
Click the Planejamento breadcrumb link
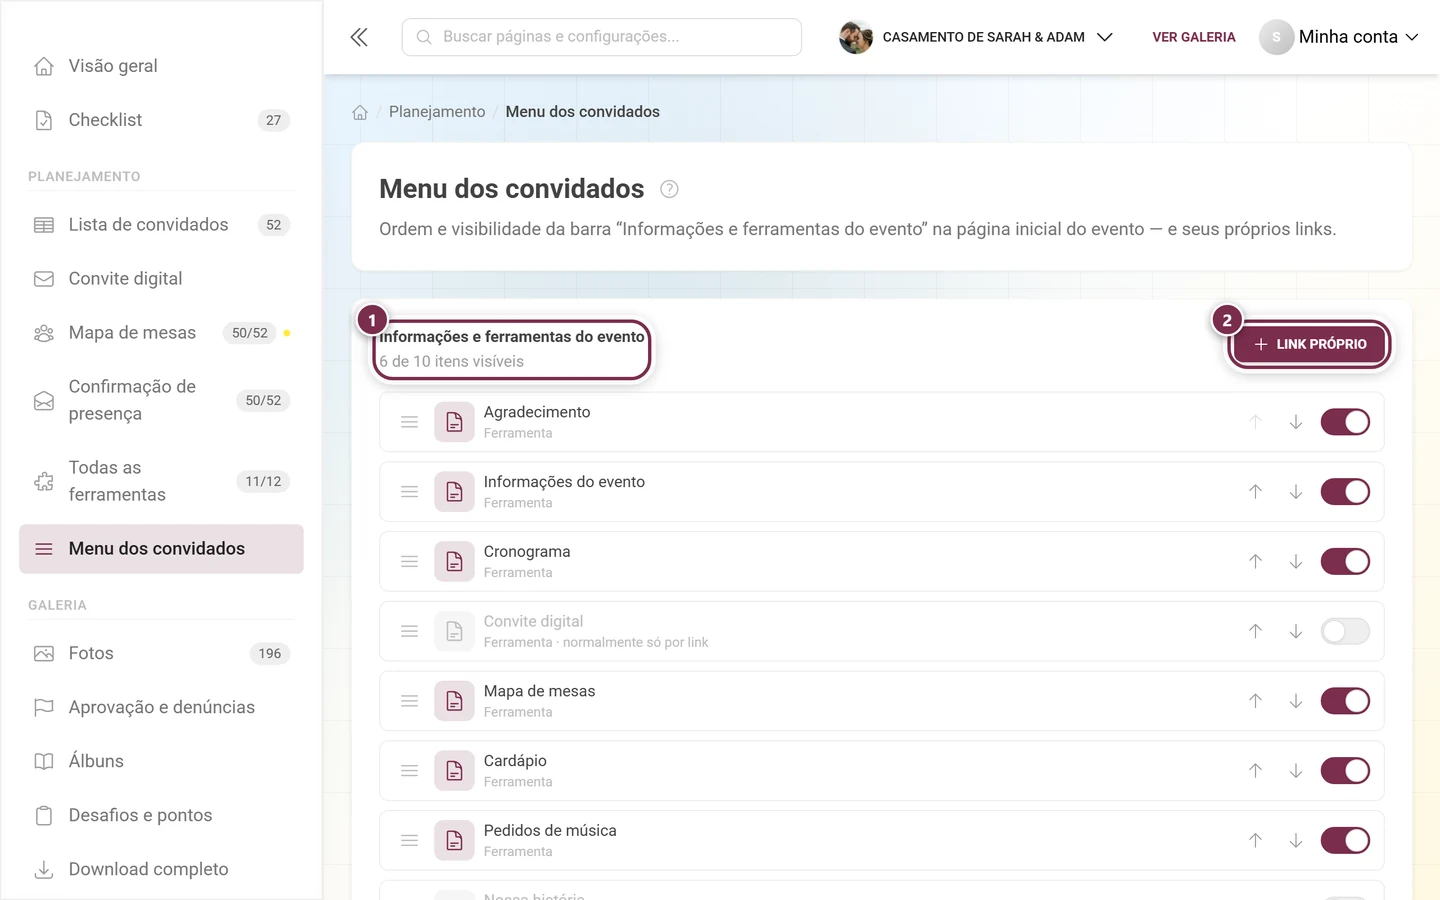(x=437, y=112)
